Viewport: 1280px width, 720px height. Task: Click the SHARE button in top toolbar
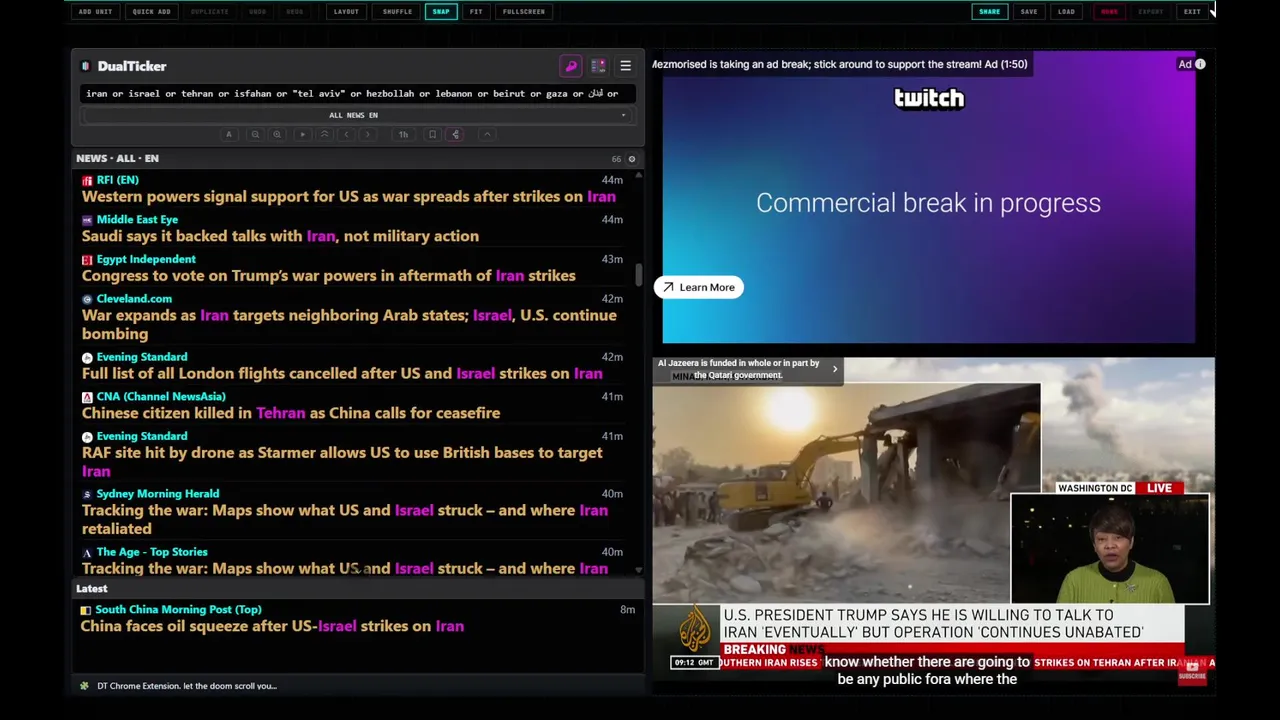989,12
